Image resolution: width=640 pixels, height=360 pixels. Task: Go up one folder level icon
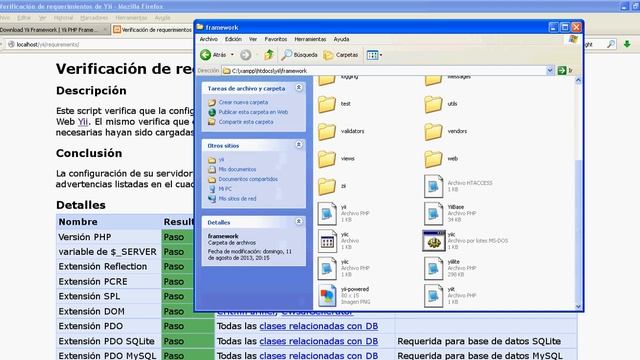269,55
